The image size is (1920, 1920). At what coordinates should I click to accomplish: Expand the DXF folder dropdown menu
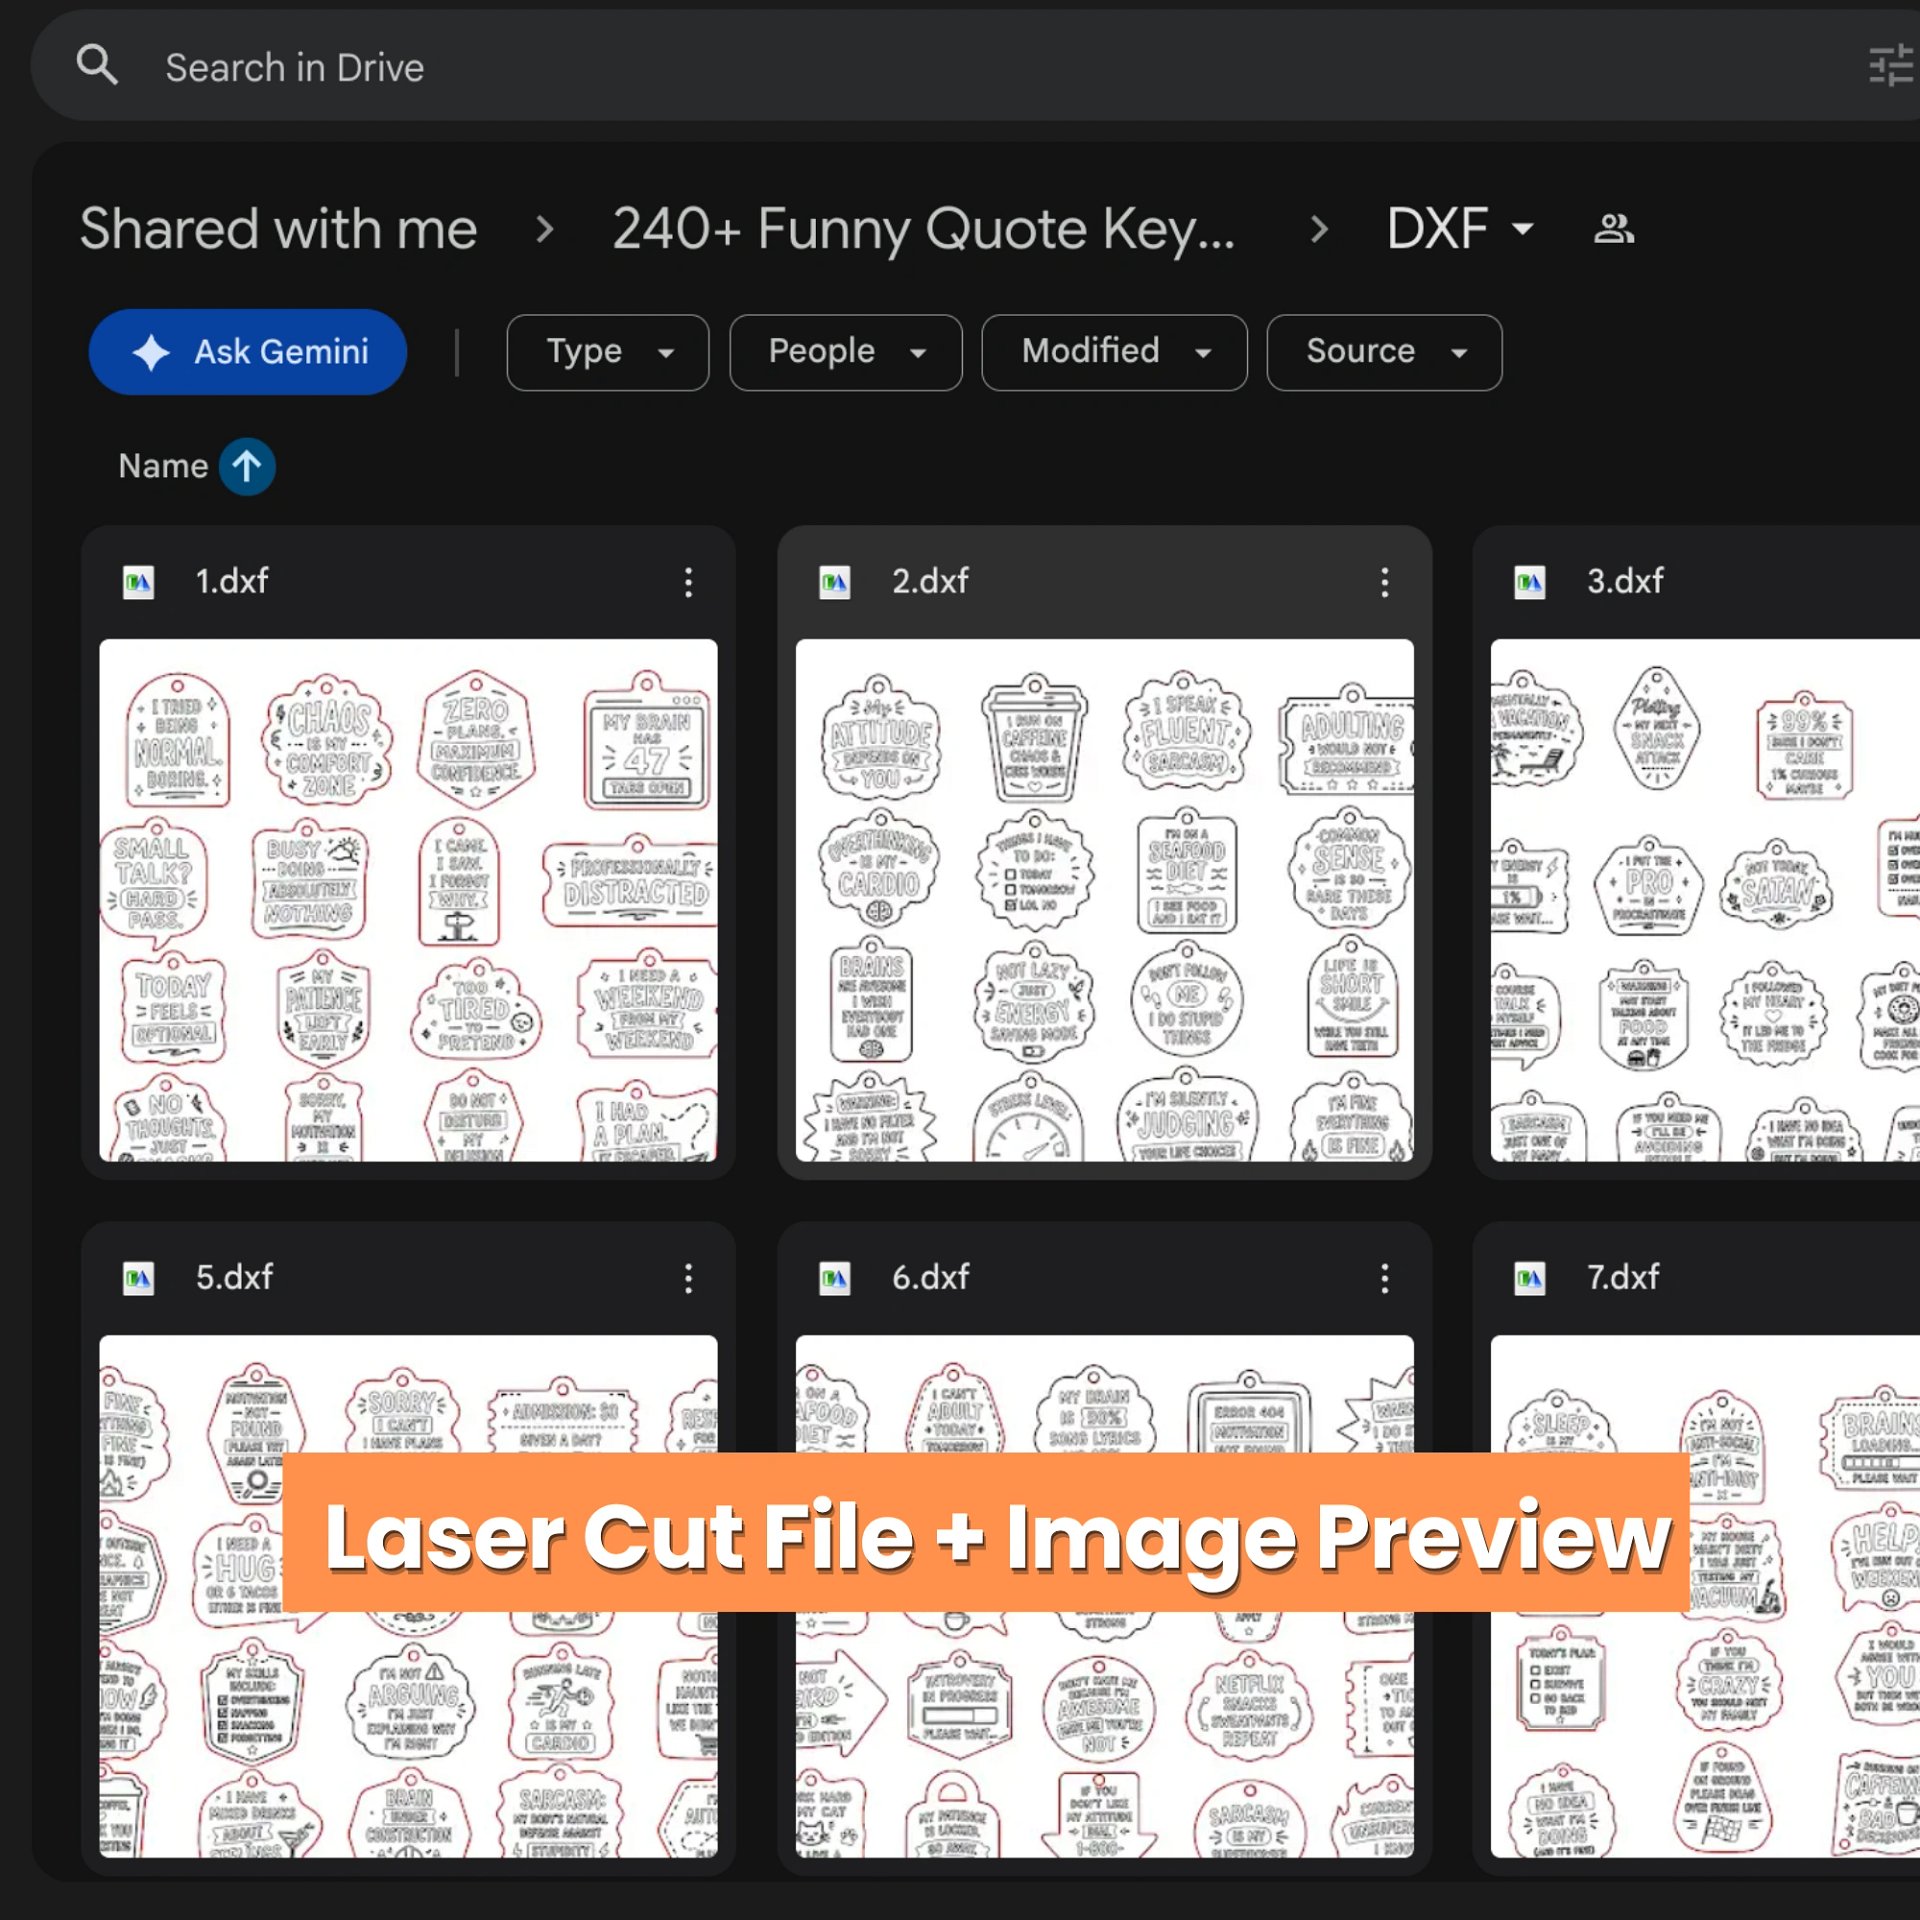(x=1460, y=229)
